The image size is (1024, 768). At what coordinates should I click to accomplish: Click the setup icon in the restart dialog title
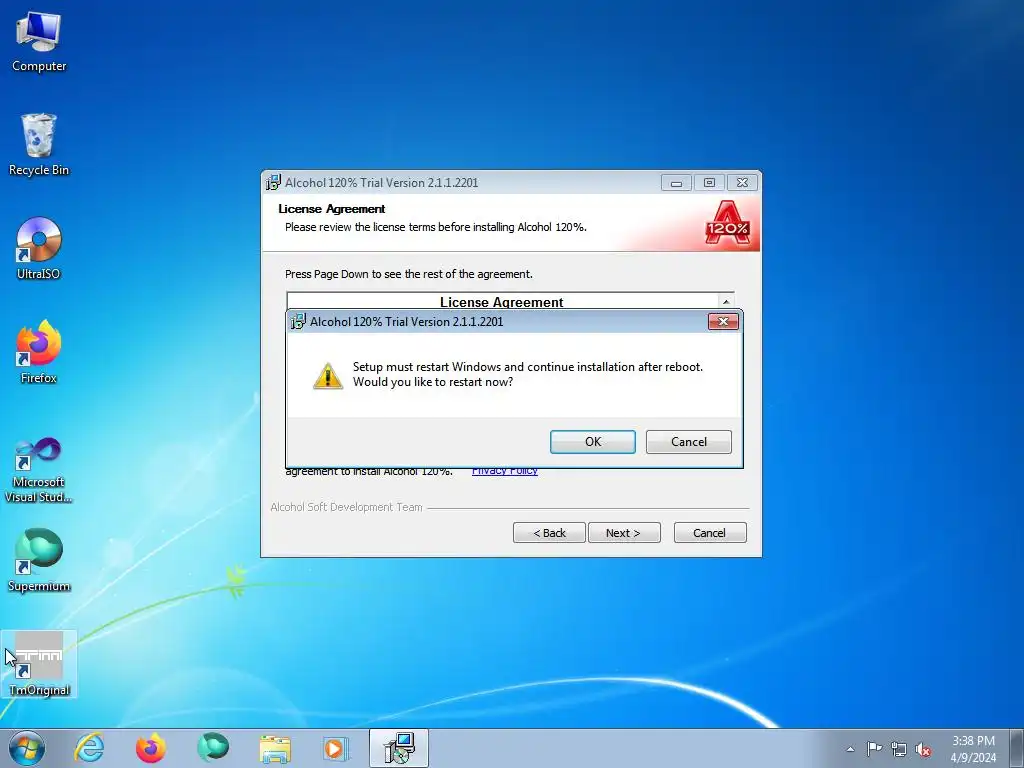click(x=298, y=321)
